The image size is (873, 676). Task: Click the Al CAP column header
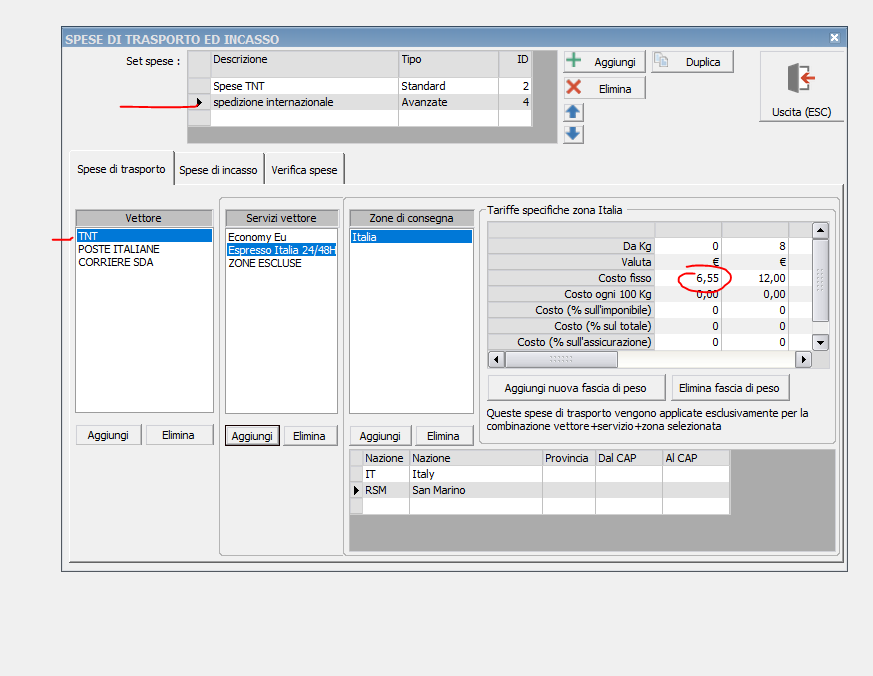(696, 458)
